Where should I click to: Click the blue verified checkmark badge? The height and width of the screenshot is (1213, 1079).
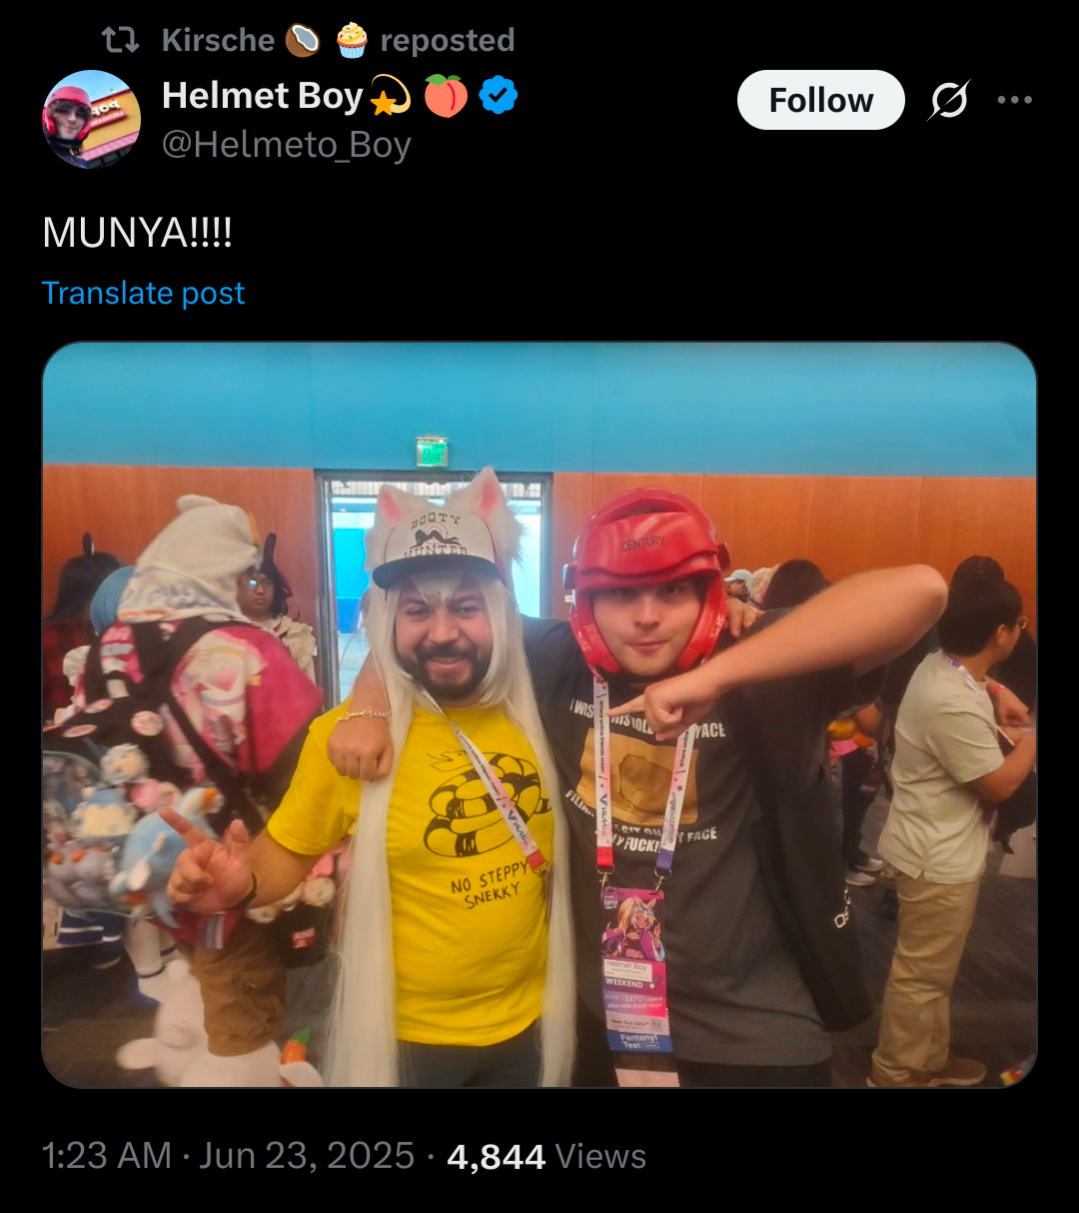coord(498,96)
